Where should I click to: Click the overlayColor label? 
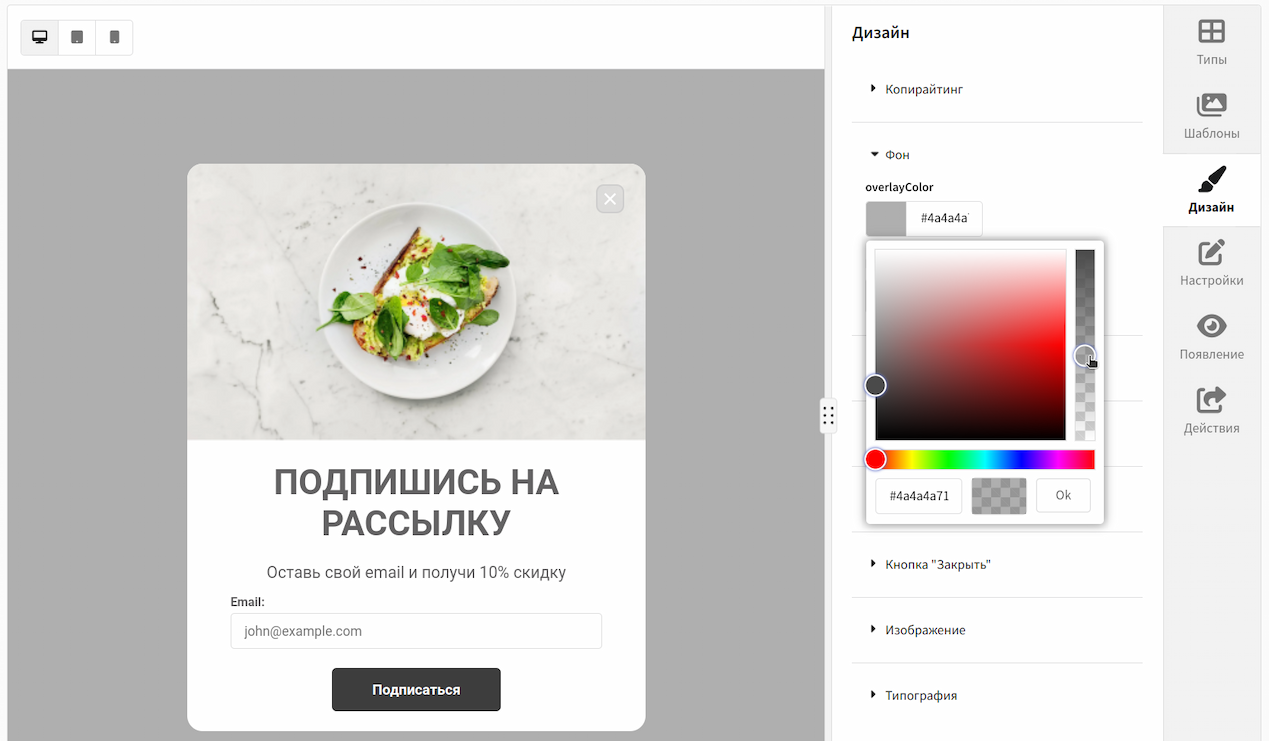click(x=899, y=187)
